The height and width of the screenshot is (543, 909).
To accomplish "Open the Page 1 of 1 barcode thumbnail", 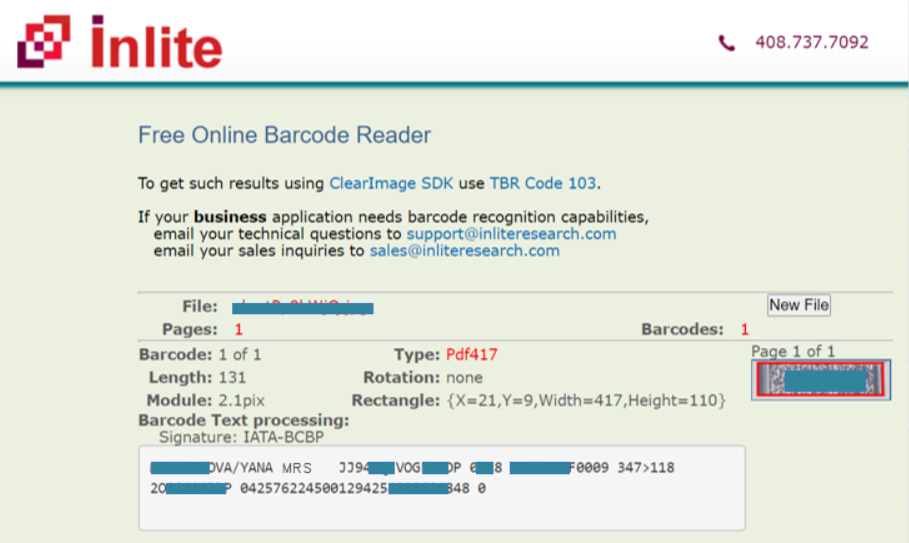I will [821, 380].
